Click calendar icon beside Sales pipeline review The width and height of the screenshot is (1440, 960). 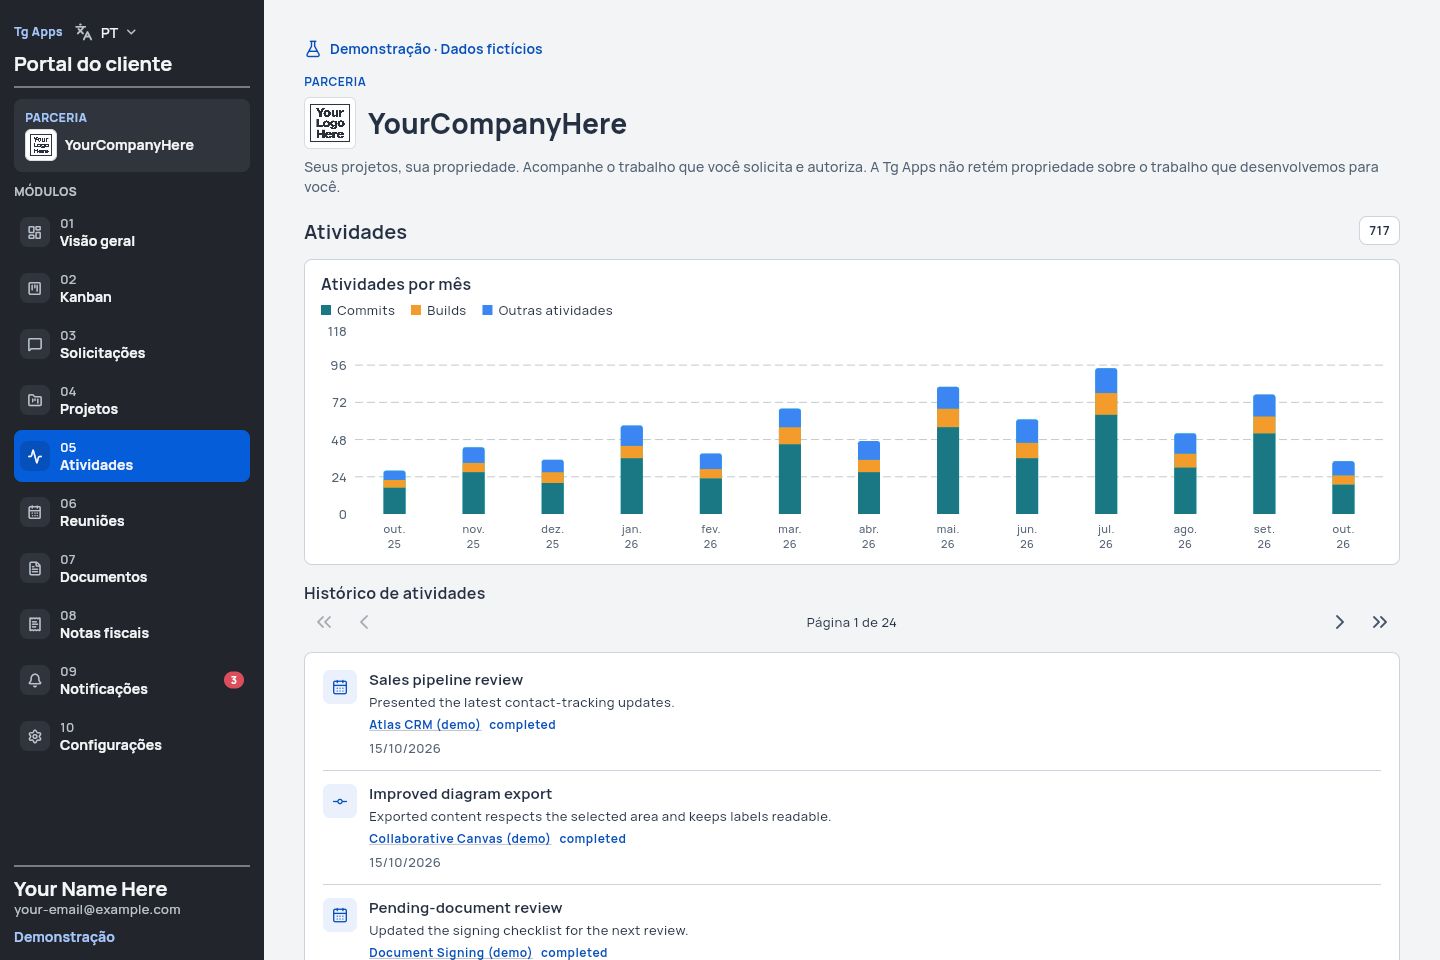pos(340,687)
